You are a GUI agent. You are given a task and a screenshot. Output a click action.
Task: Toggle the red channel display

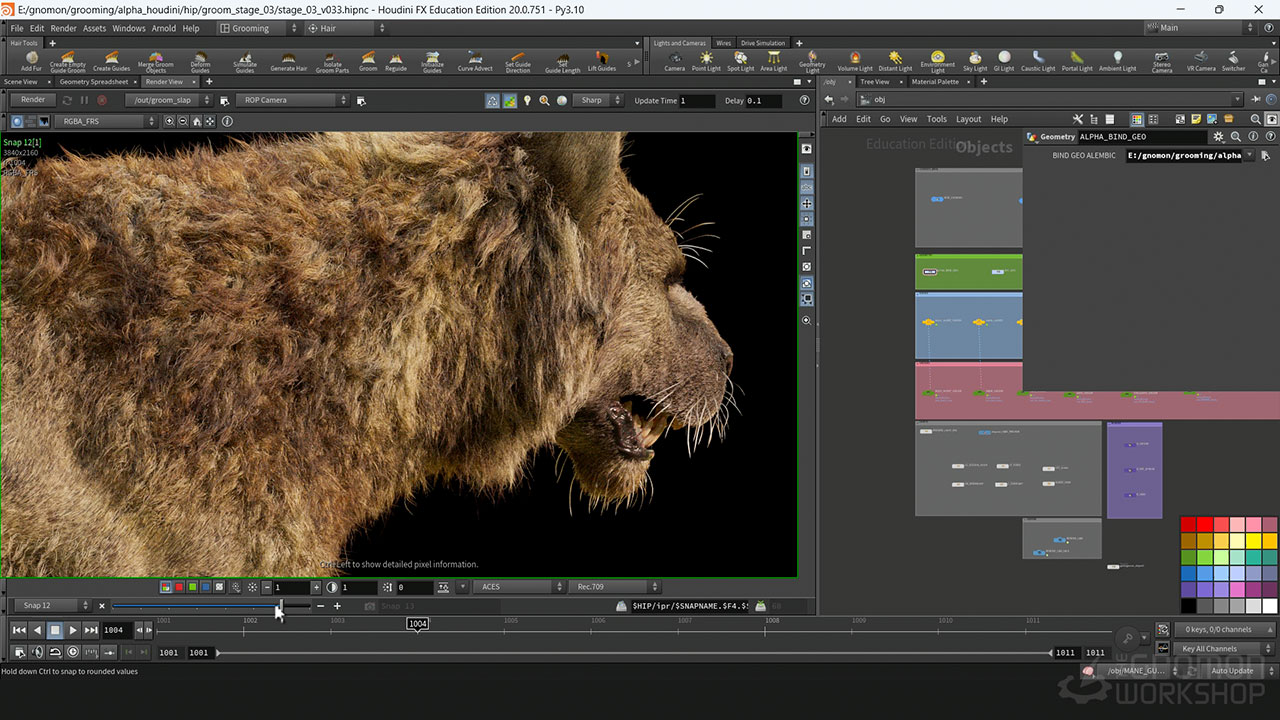click(179, 588)
